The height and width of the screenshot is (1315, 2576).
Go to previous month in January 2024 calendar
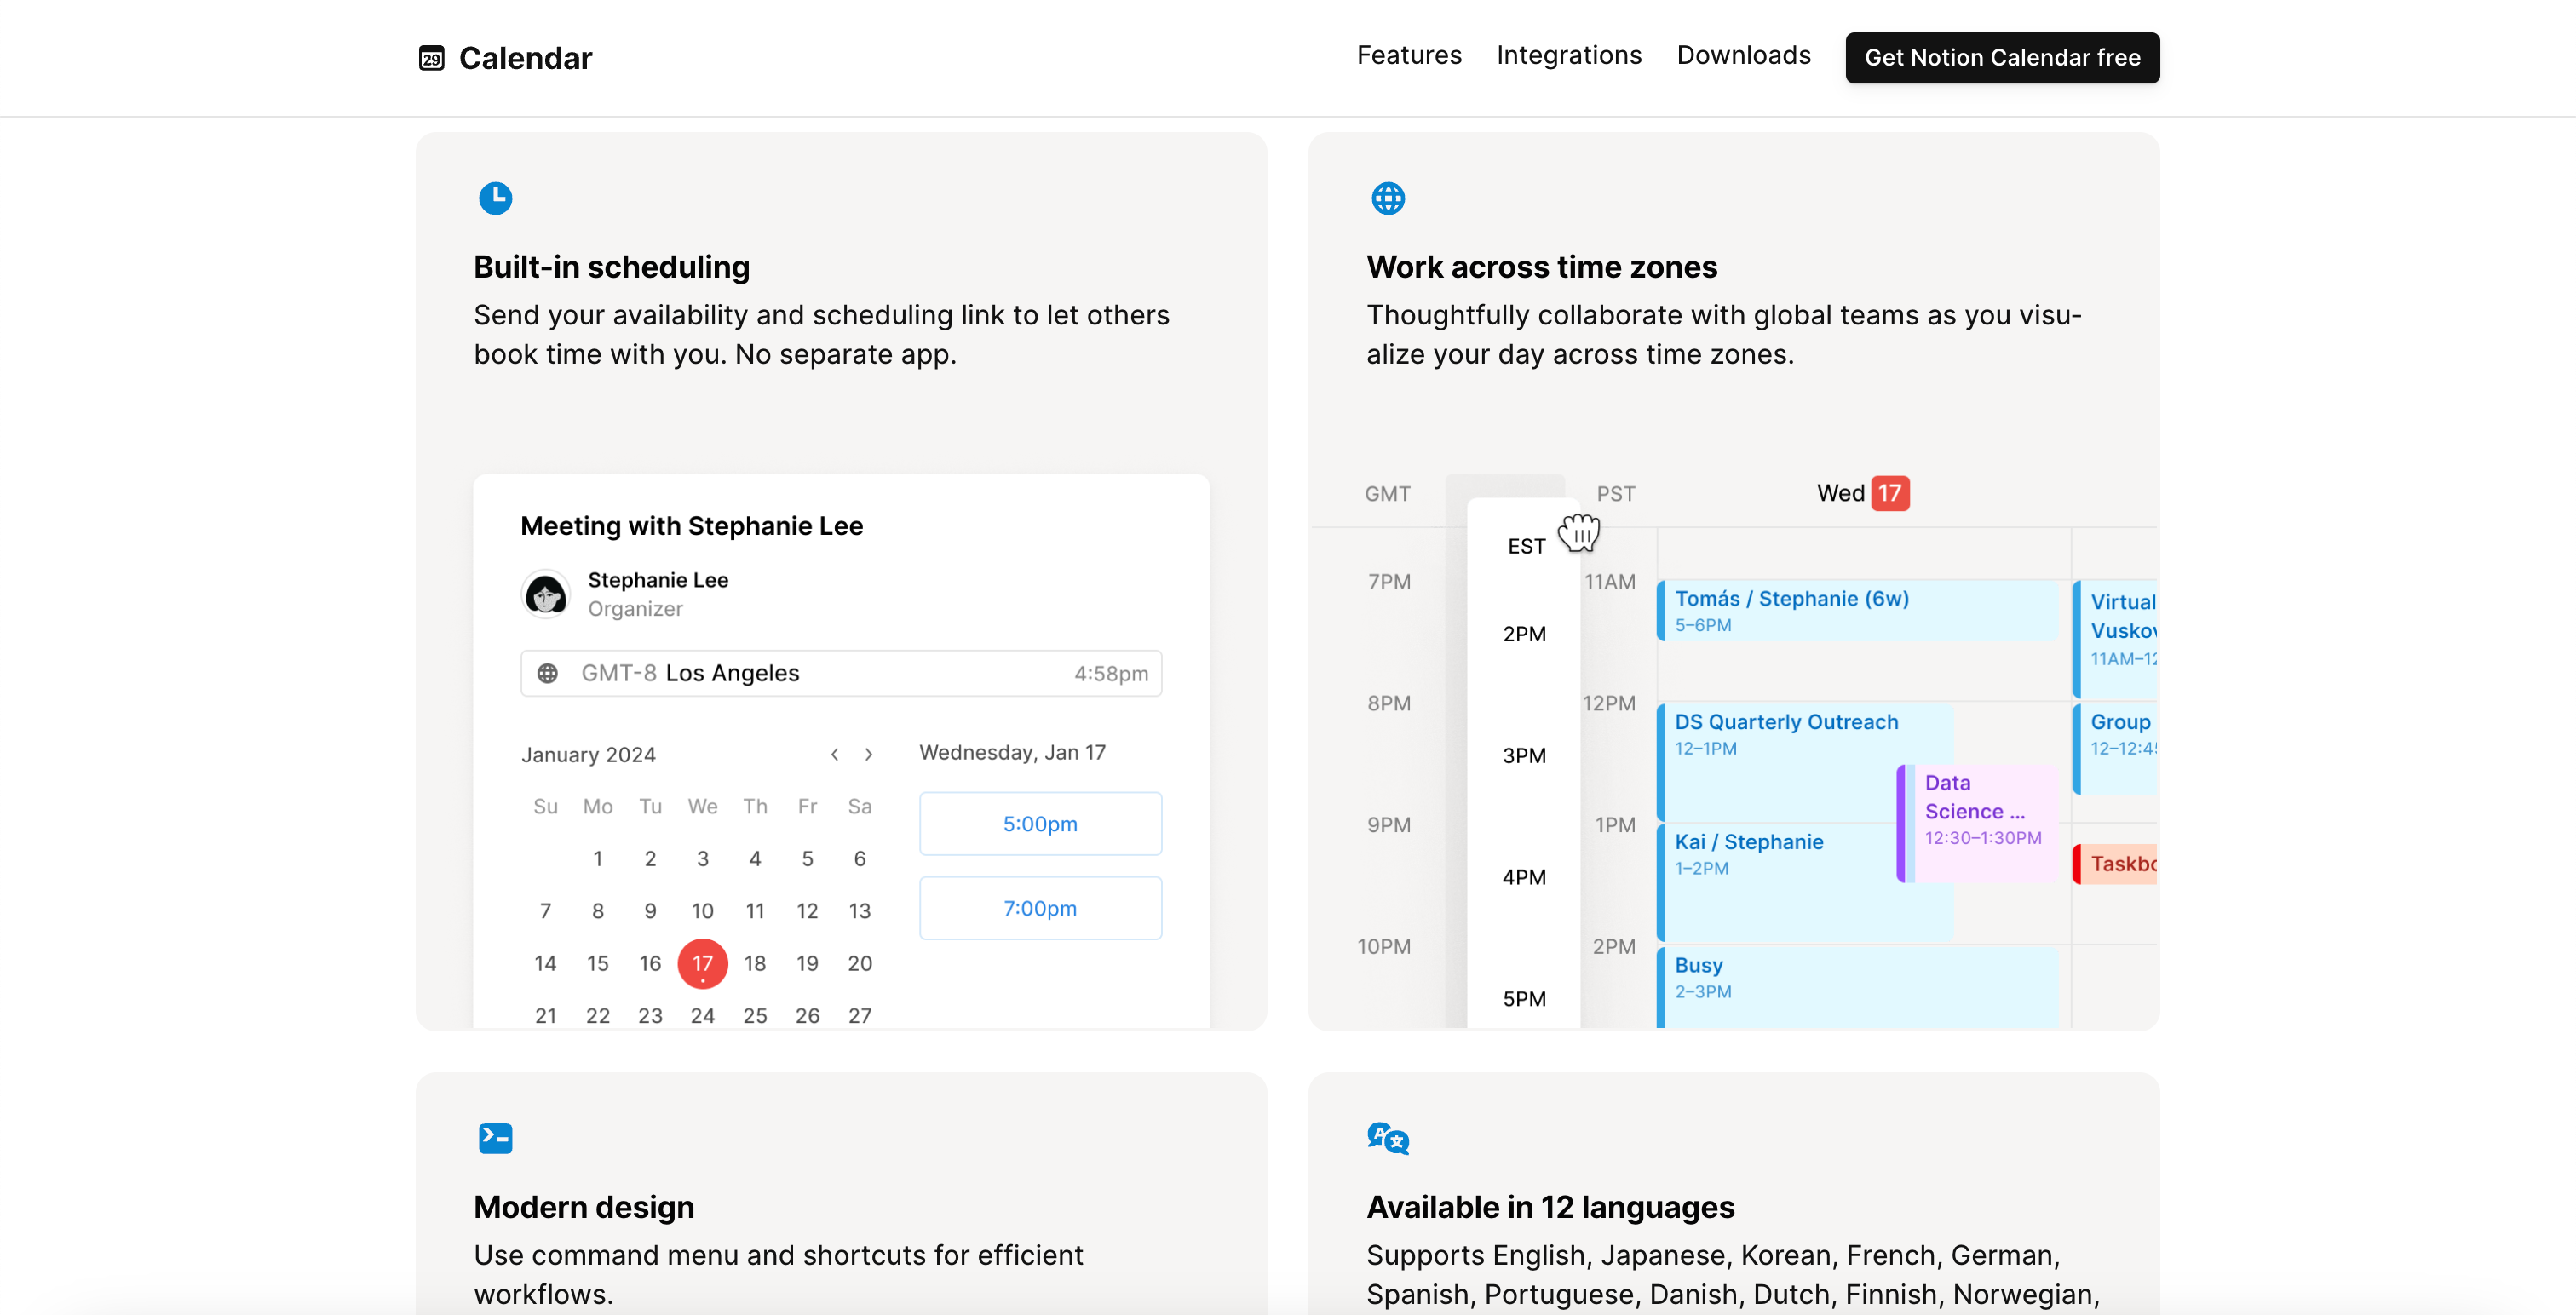[834, 754]
